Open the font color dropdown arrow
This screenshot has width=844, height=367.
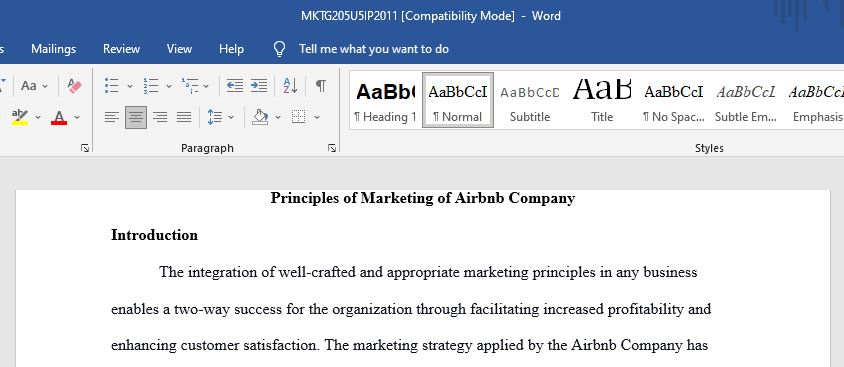(77, 117)
